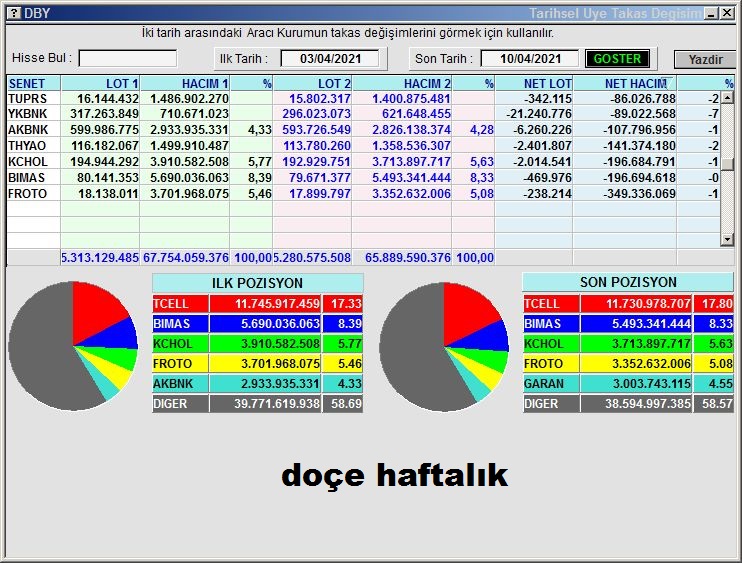
Task: Click the table vertical scrollbar thumb
Action: tap(727, 164)
